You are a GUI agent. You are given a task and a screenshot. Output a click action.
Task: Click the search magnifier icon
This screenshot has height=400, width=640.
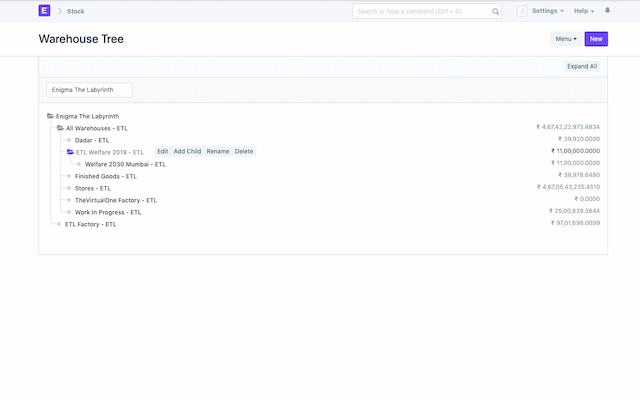pyautogui.click(x=496, y=11)
